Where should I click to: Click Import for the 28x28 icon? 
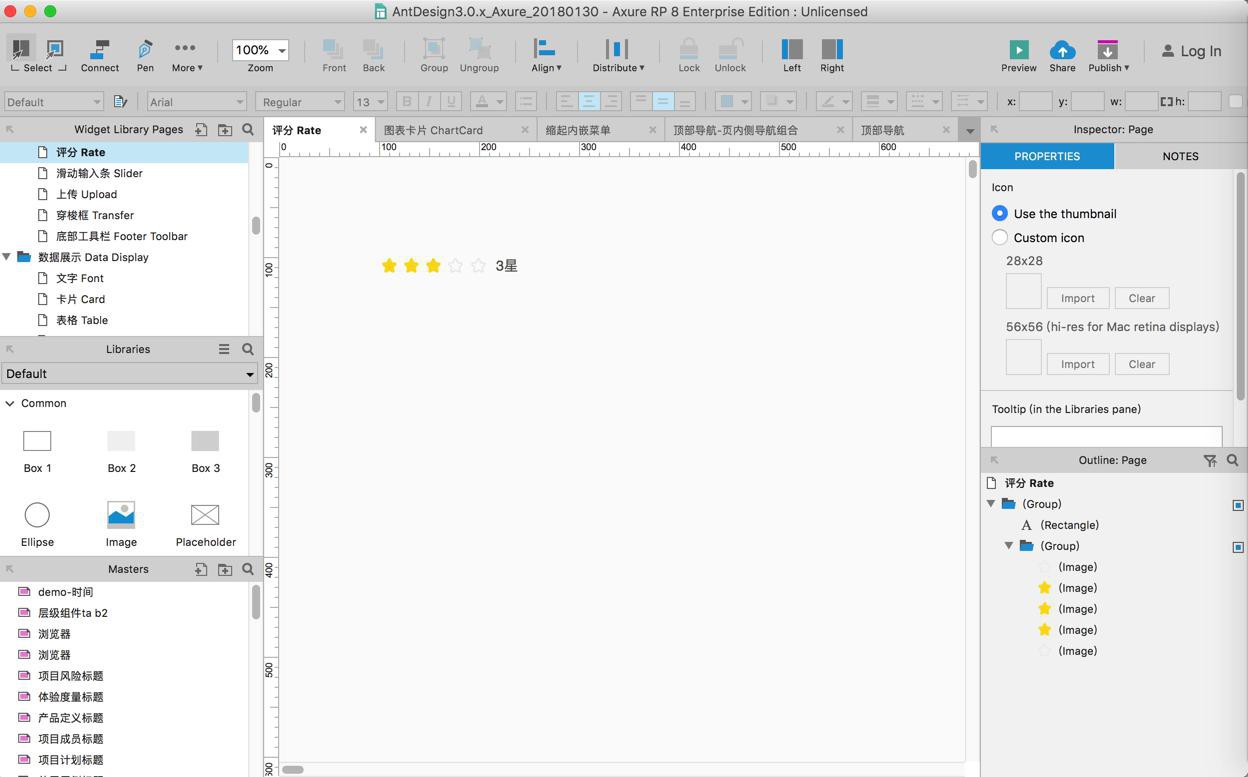(x=1078, y=298)
